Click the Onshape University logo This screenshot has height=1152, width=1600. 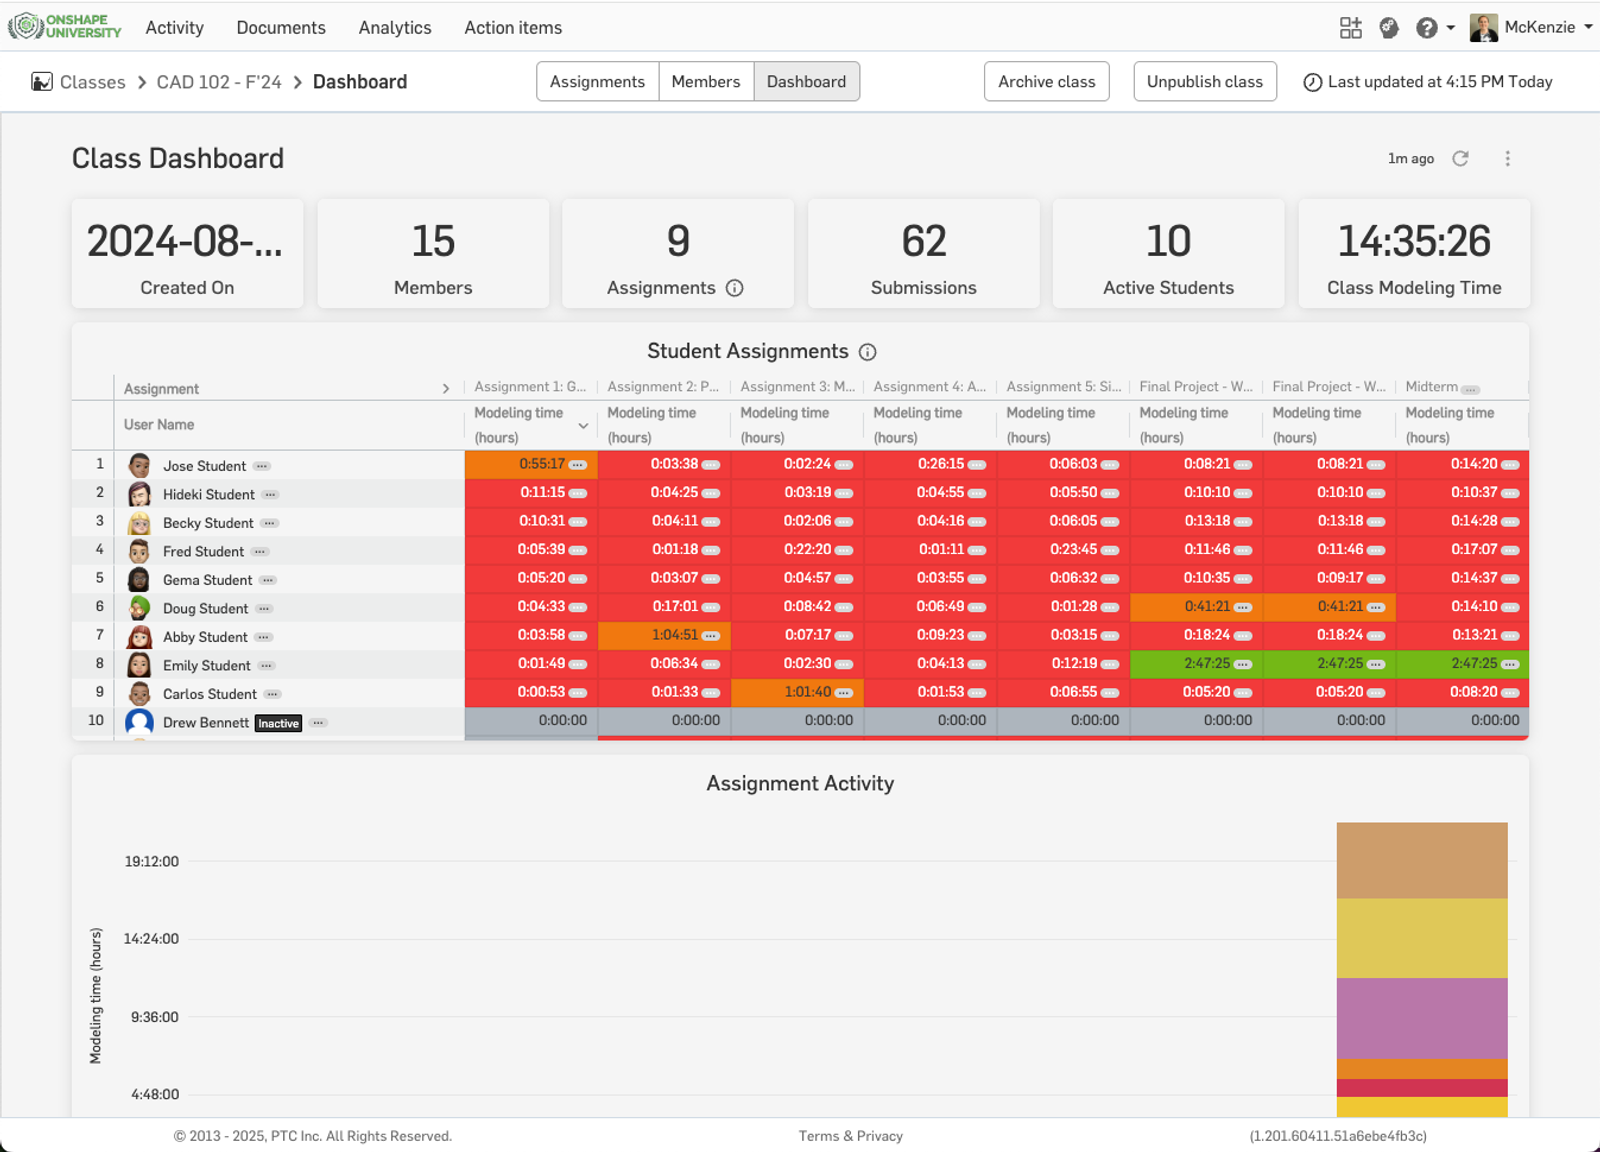pyautogui.click(x=65, y=27)
